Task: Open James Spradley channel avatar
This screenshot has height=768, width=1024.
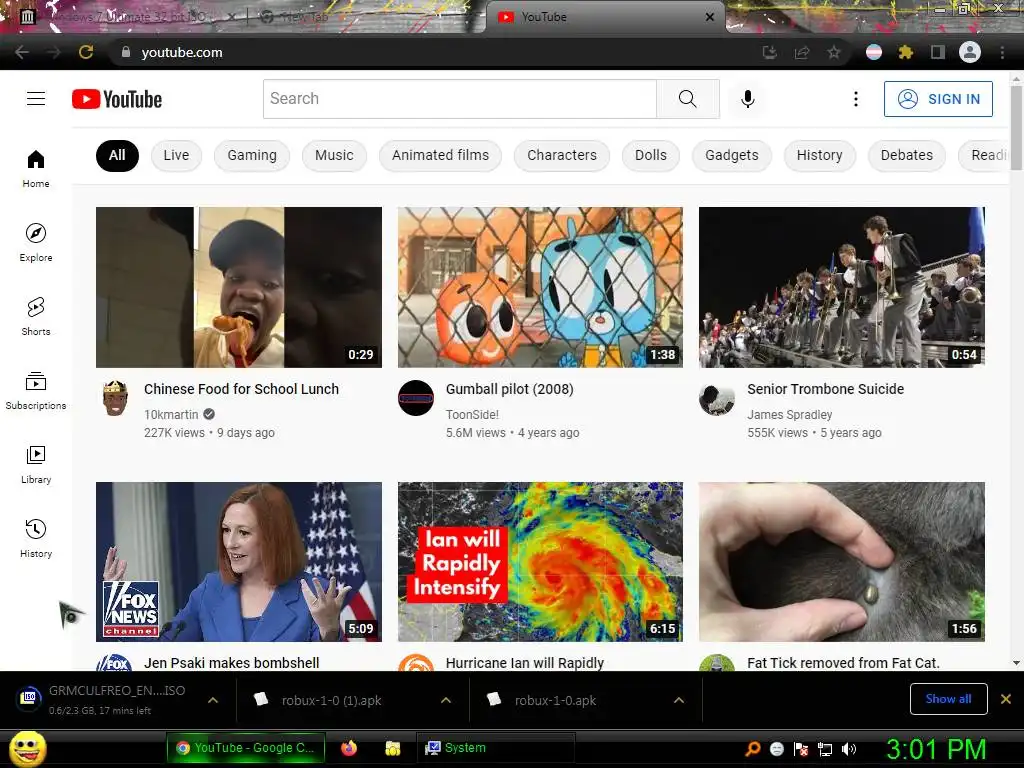Action: (717, 398)
